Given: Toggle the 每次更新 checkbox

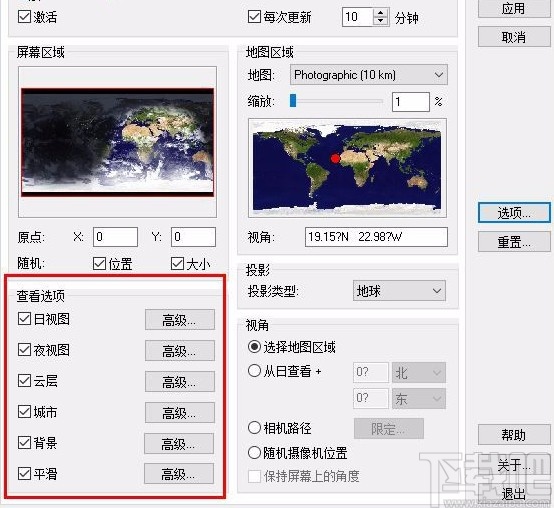Looking at the screenshot, I should 254,17.
